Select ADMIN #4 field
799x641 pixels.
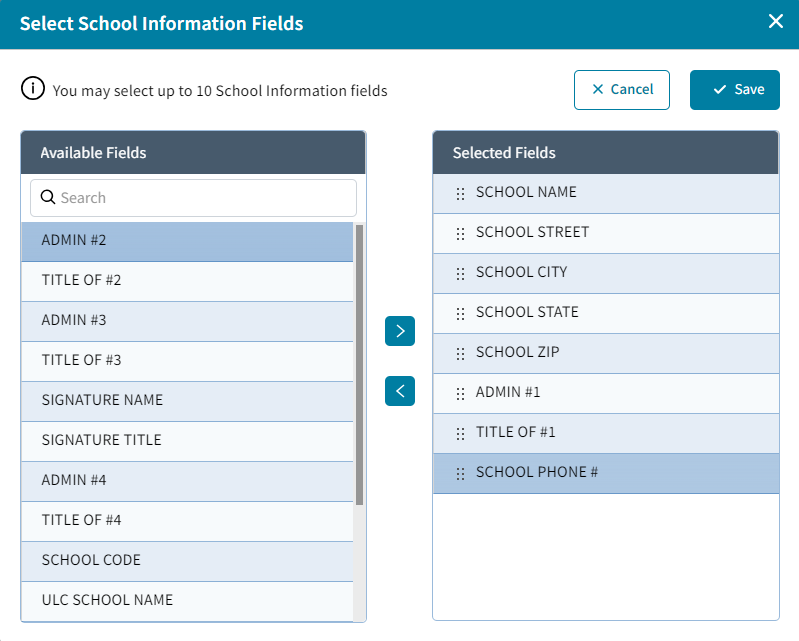187,482
